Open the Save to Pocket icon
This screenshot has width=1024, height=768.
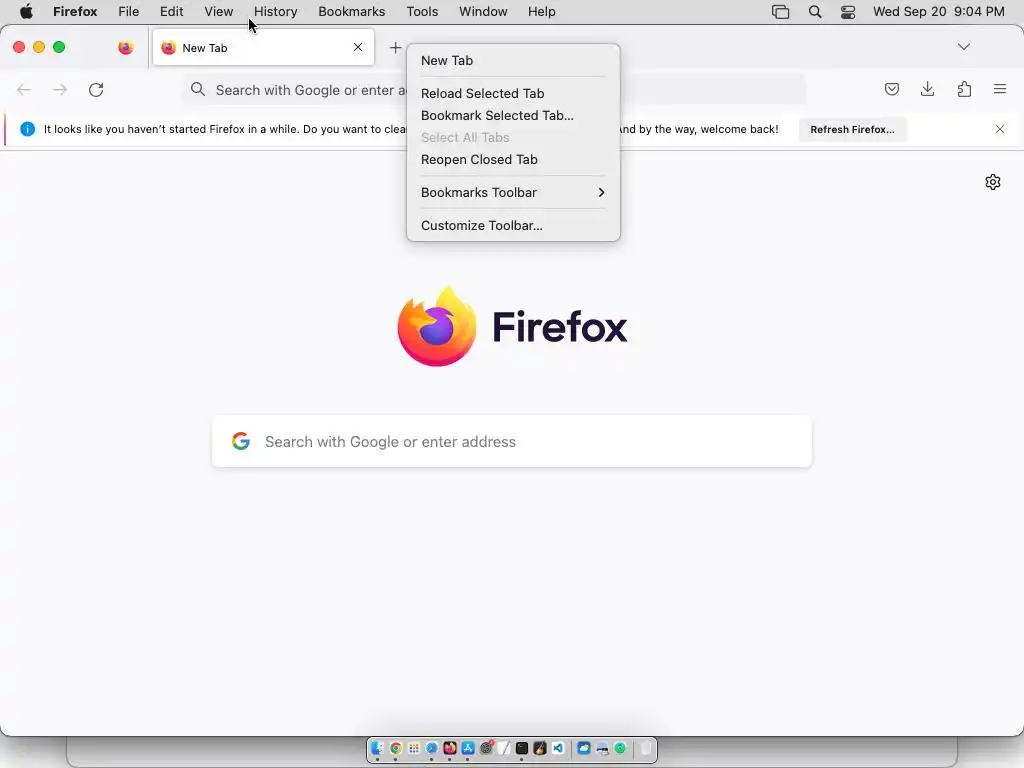click(x=891, y=89)
